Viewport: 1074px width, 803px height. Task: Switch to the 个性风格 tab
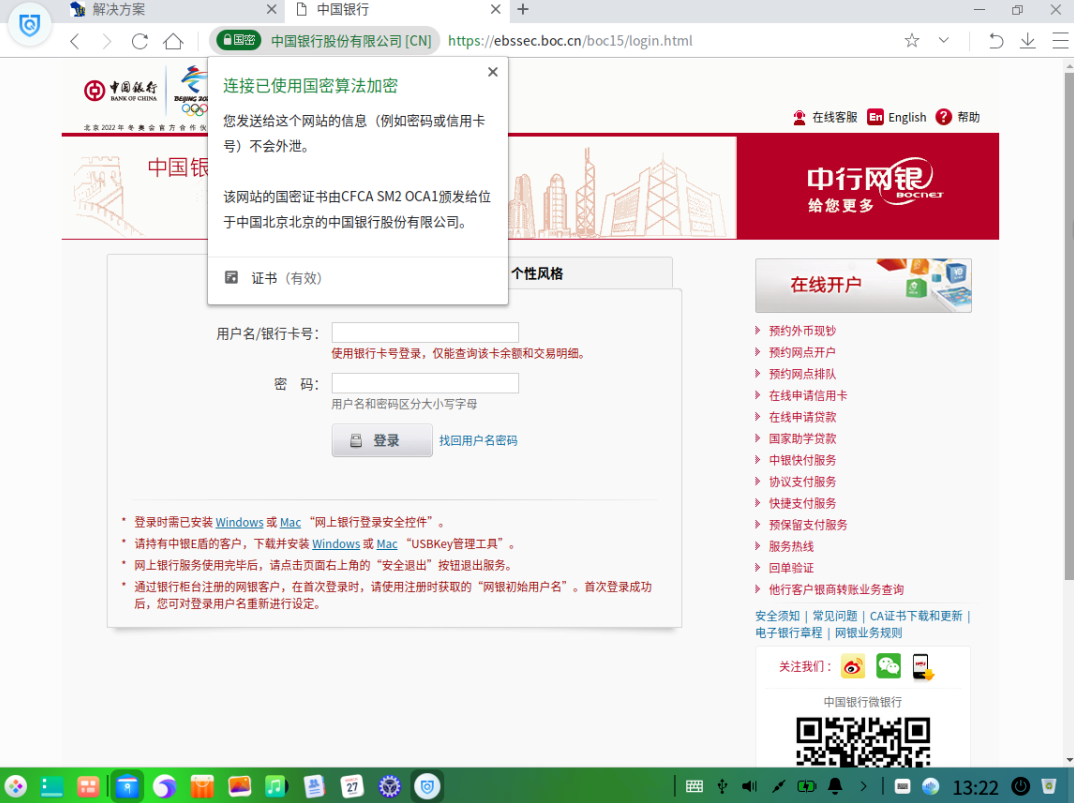pyautogui.click(x=537, y=273)
